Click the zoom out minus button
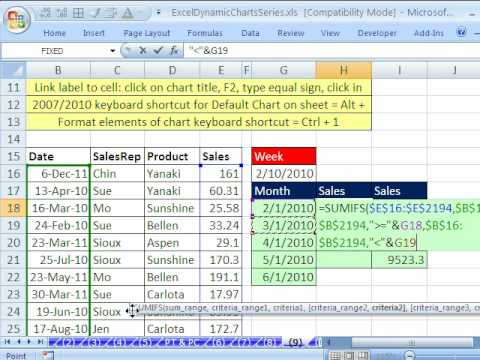 (410, 356)
